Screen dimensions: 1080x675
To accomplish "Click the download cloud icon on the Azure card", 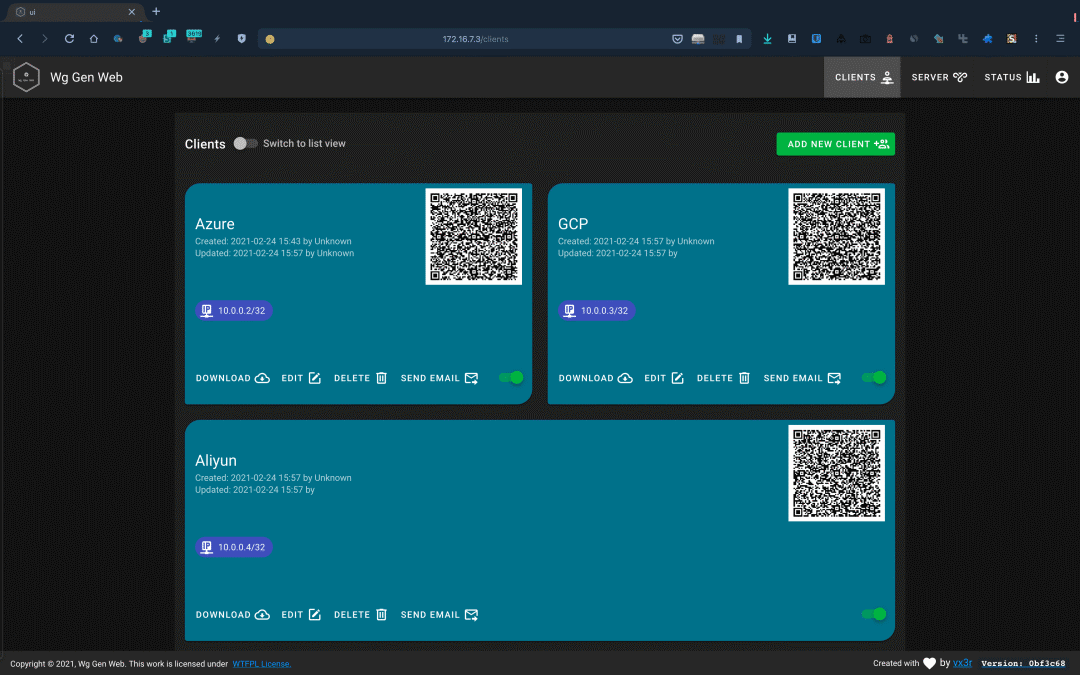I will pos(262,378).
